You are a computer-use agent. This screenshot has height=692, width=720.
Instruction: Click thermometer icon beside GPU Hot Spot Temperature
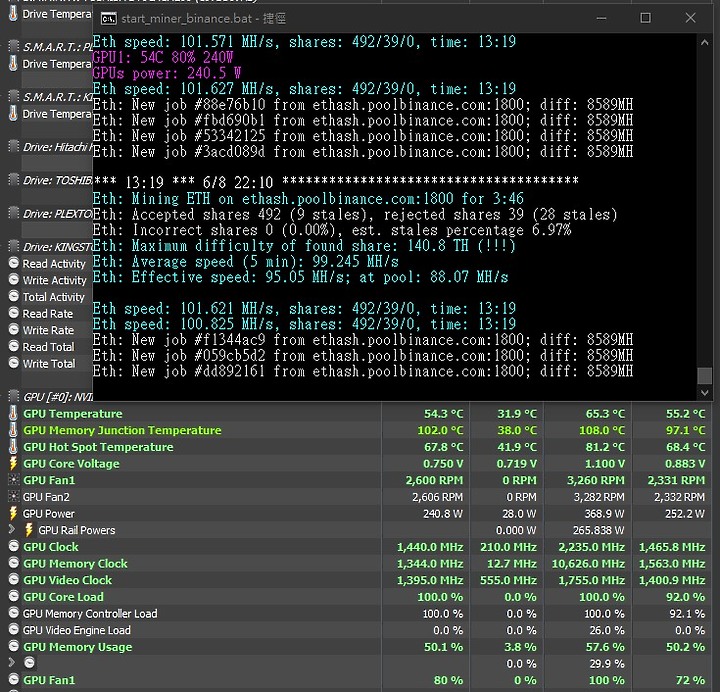pos(13,447)
